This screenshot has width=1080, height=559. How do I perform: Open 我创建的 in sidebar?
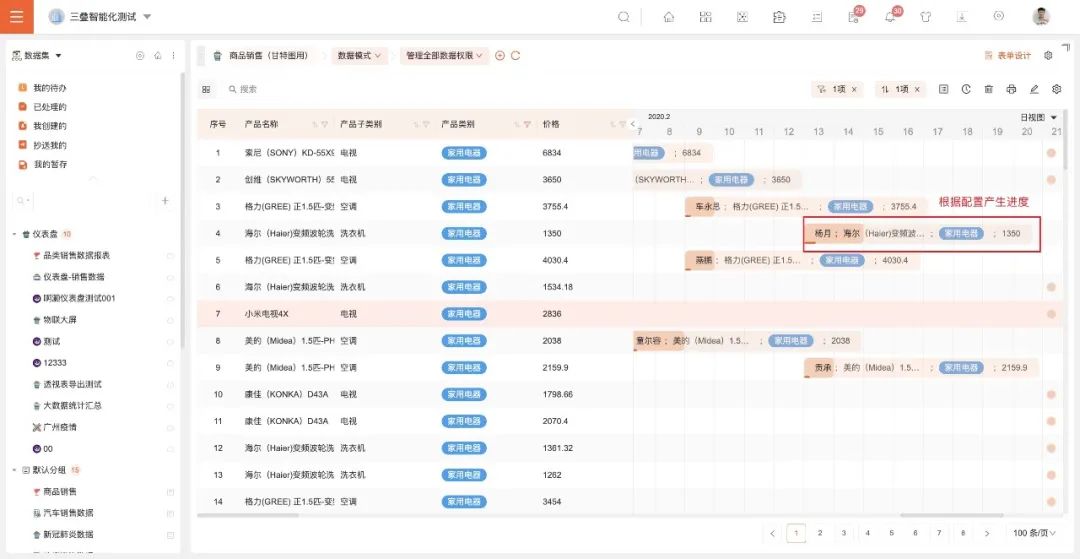(x=50, y=127)
